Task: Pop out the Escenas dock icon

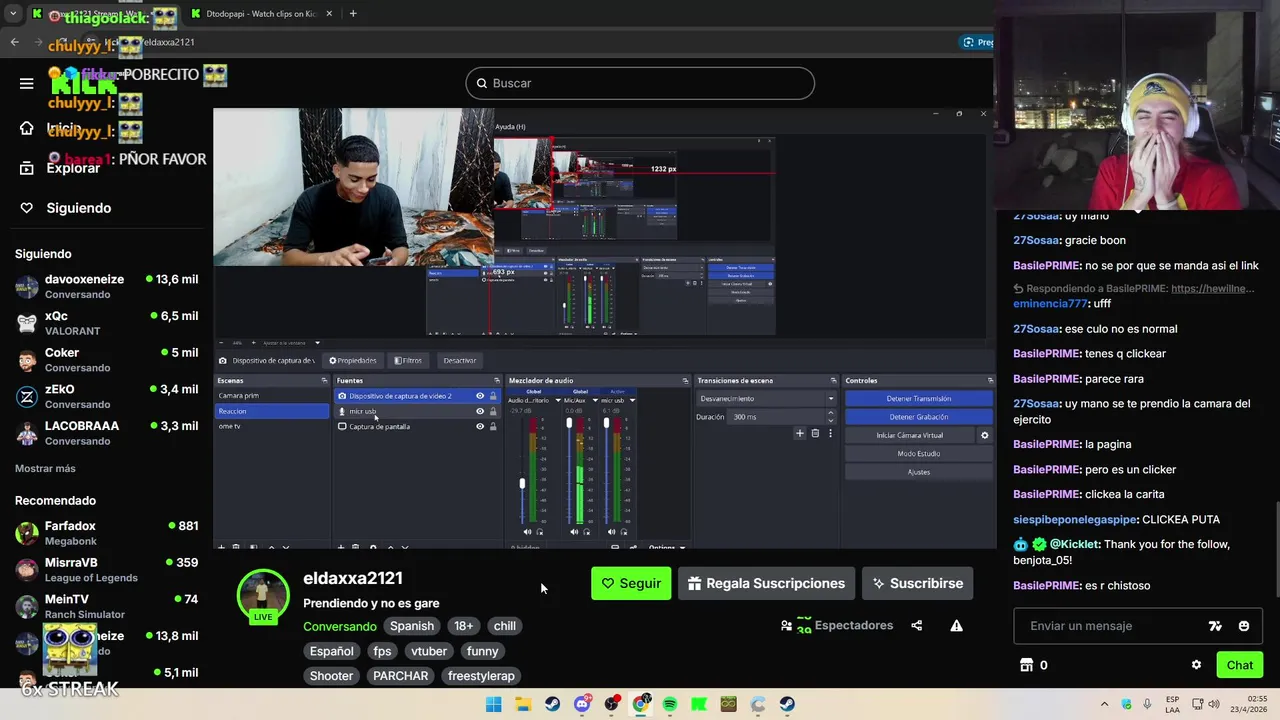Action: pos(324,380)
